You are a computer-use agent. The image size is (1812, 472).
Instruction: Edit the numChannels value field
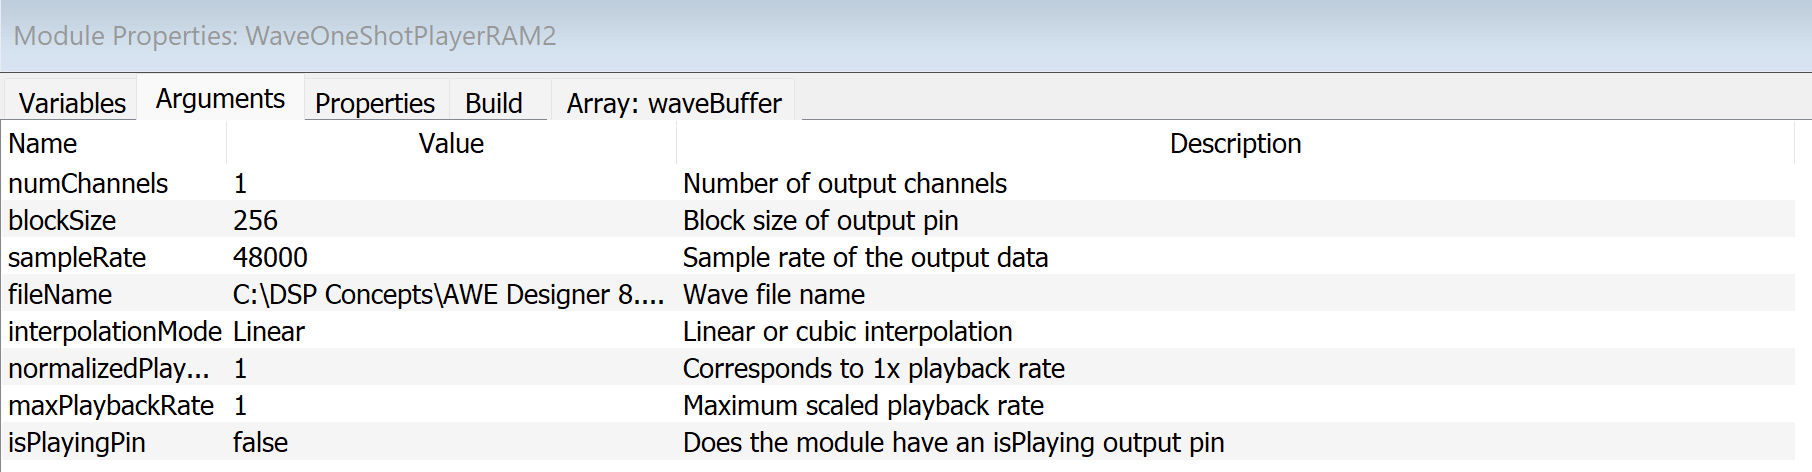(x=451, y=184)
